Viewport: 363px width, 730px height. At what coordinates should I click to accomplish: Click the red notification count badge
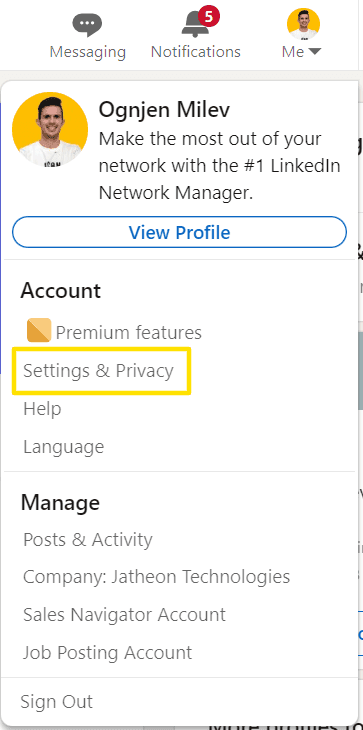tap(208, 18)
